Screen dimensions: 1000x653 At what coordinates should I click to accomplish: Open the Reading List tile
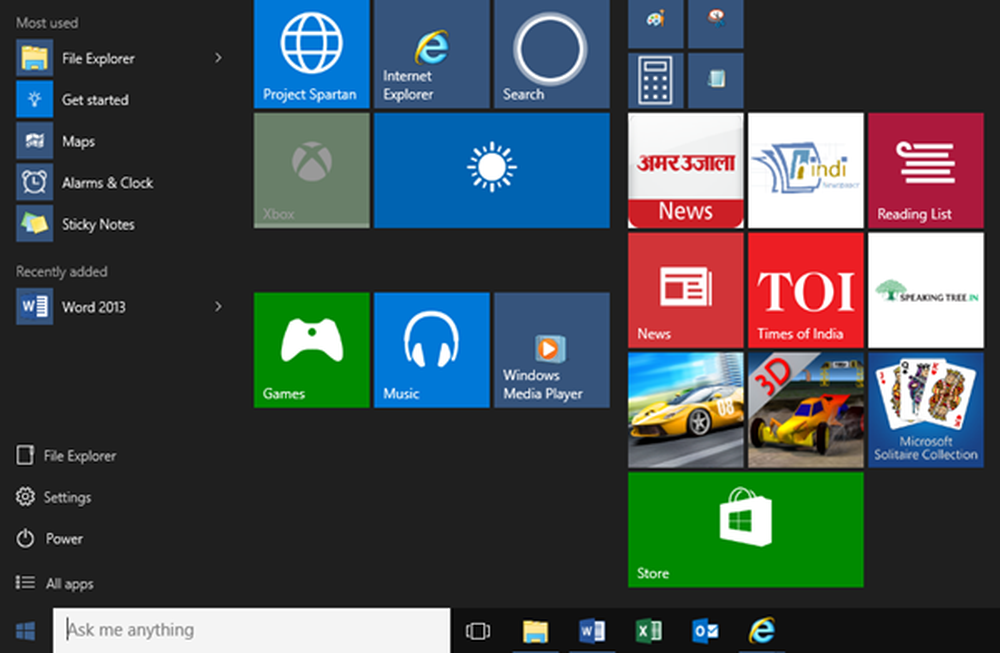click(925, 170)
